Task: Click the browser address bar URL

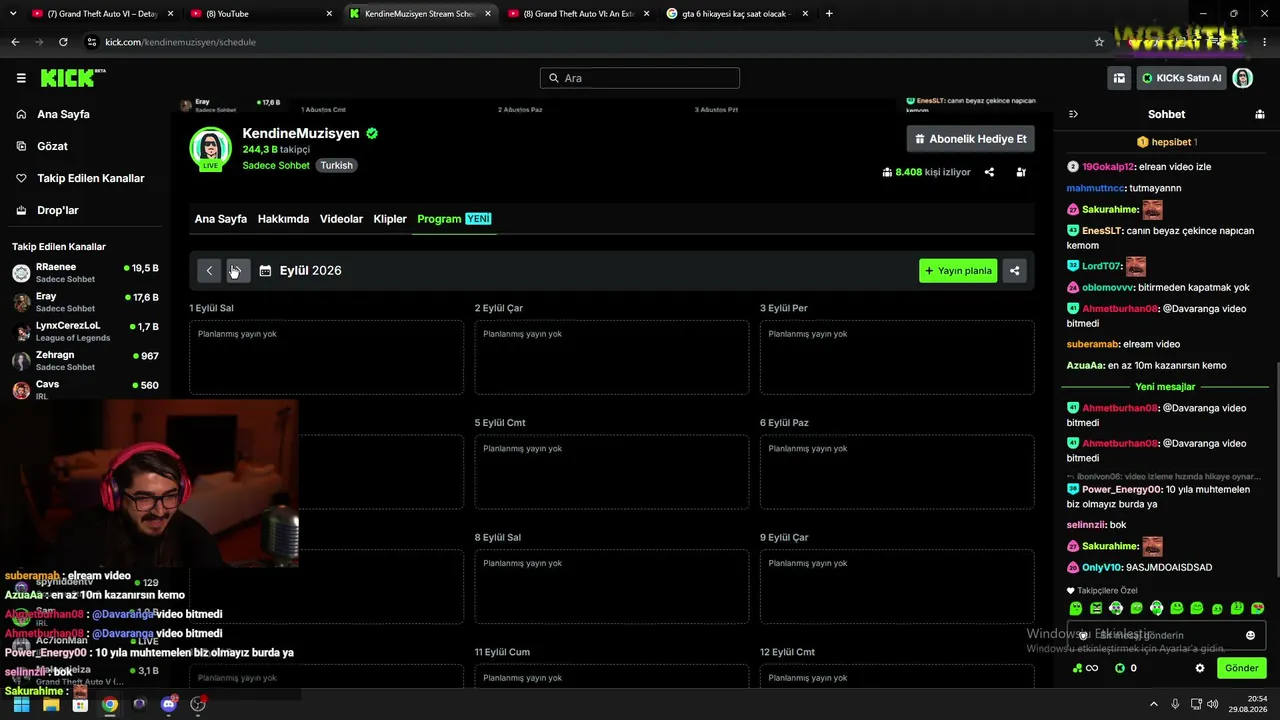Action: pos(180,42)
